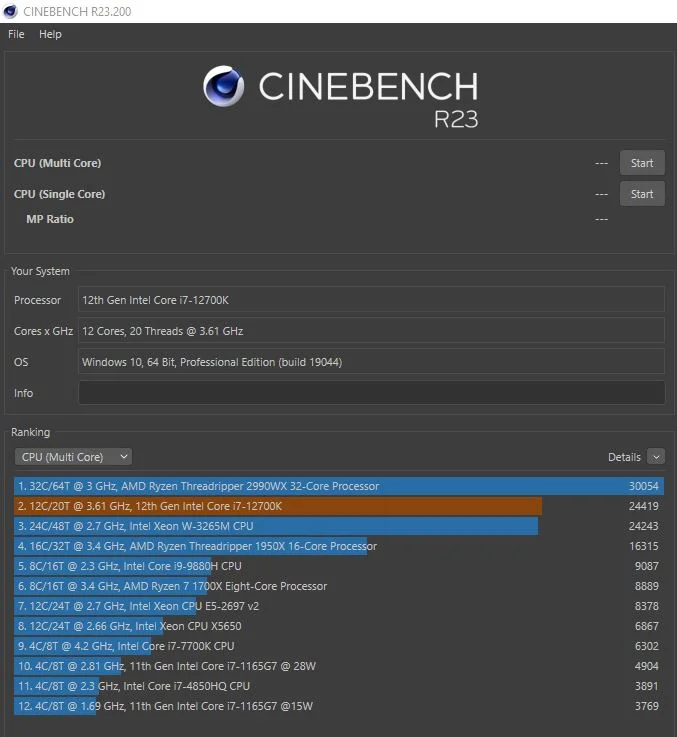Select the Xeon X5650 ranking row
The image size is (677, 737).
[x=338, y=626]
